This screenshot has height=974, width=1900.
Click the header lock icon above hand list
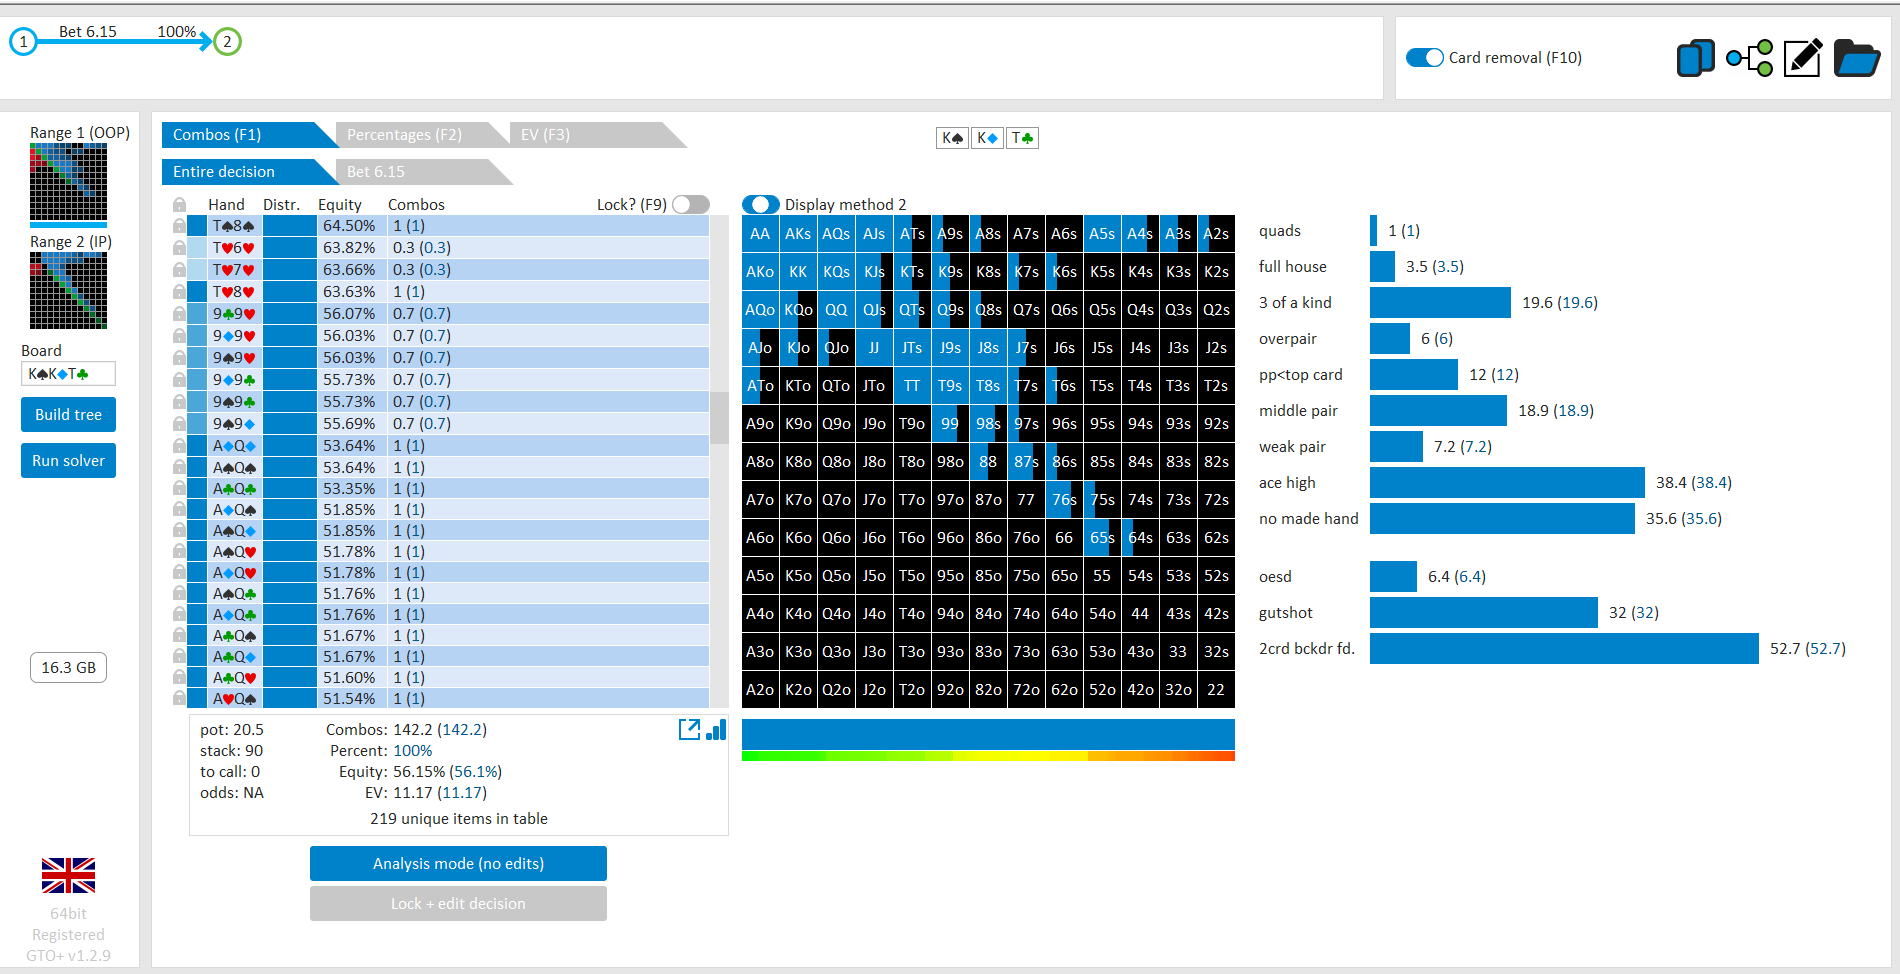[x=179, y=204]
